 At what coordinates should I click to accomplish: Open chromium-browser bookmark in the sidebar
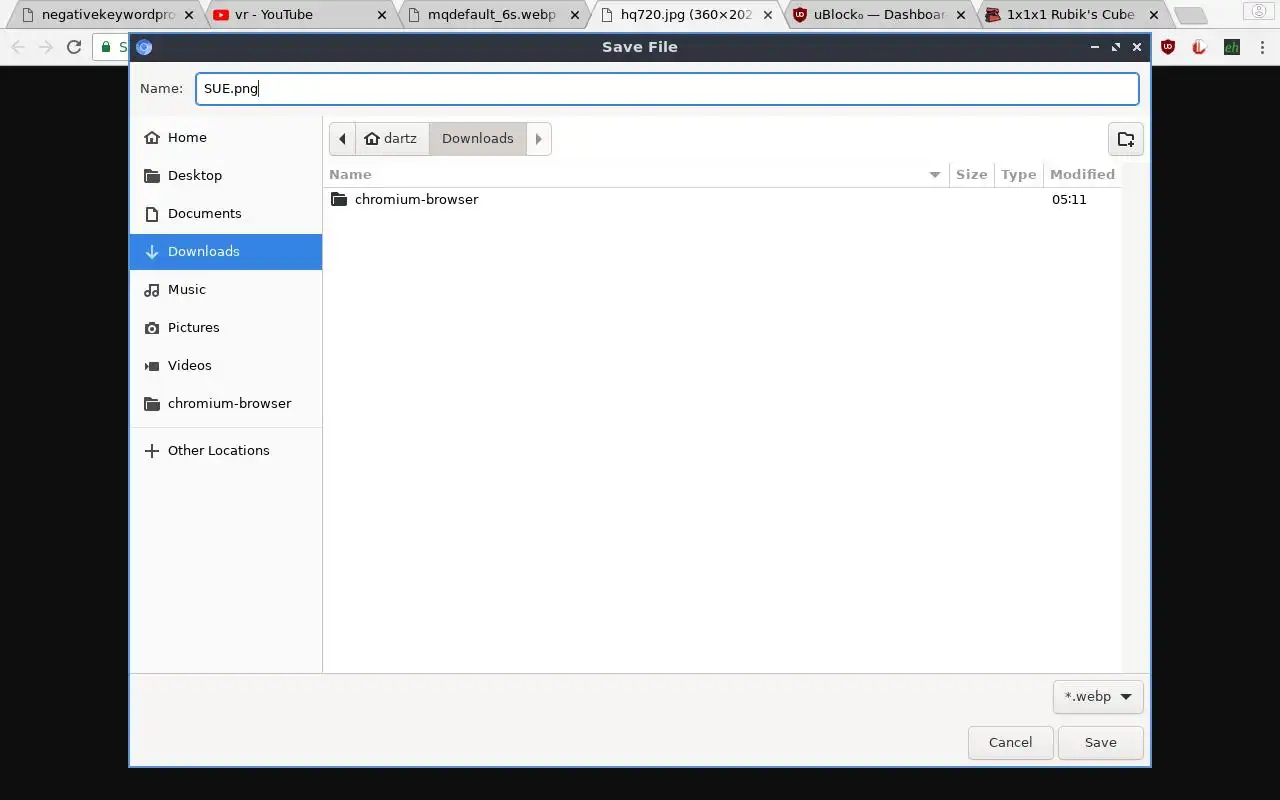pyautogui.click(x=226, y=403)
